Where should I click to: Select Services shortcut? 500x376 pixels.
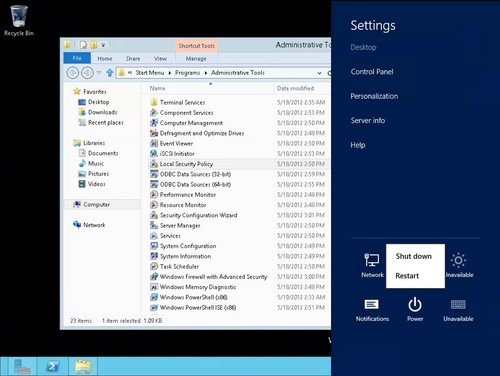[x=165, y=236]
